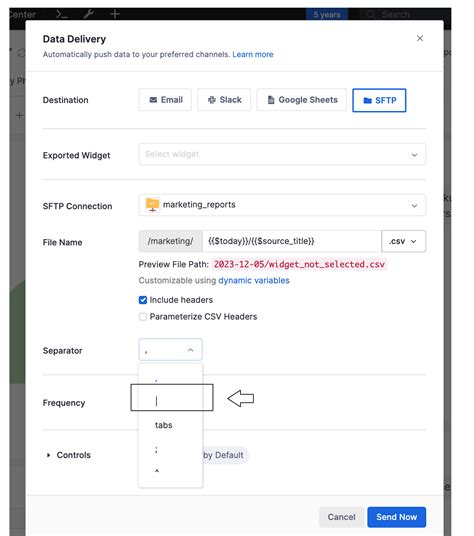
Task: Expand the Controls section triangle
Action: click(49, 455)
